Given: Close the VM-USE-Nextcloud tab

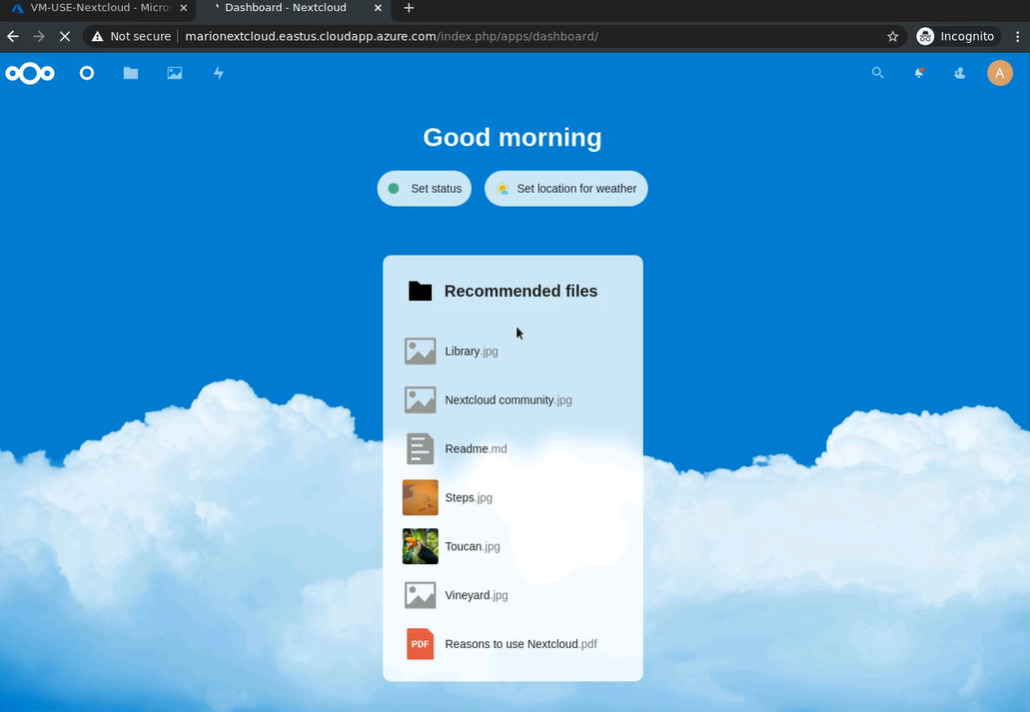Looking at the screenshot, I should [x=183, y=8].
